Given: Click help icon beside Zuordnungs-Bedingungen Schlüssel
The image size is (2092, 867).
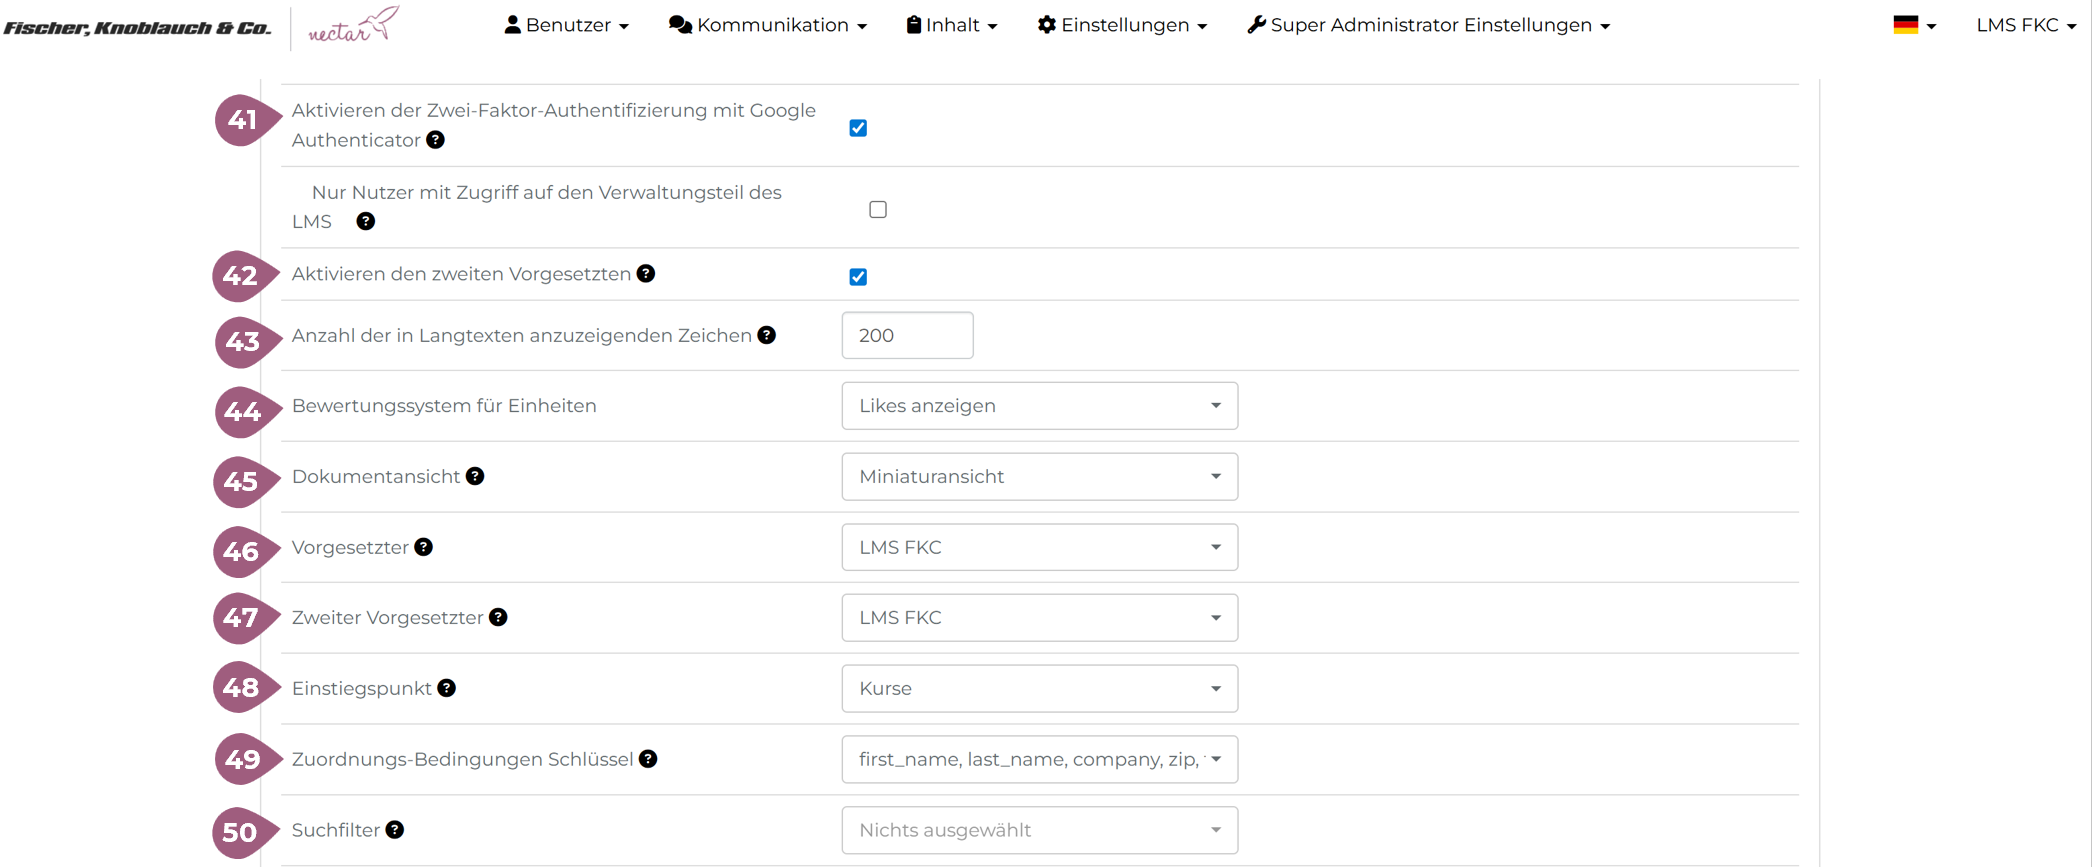Looking at the screenshot, I should (648, 759).
